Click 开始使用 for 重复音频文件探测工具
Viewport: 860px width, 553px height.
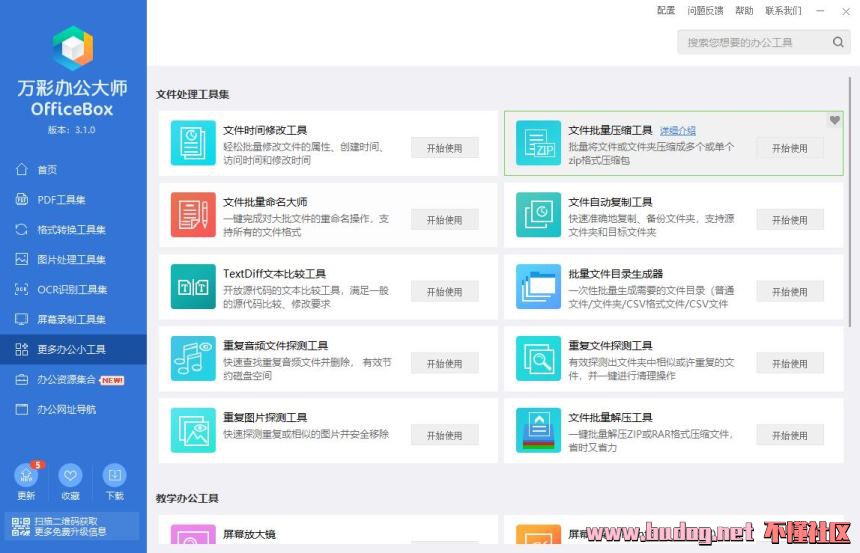(x=445, y=364)
